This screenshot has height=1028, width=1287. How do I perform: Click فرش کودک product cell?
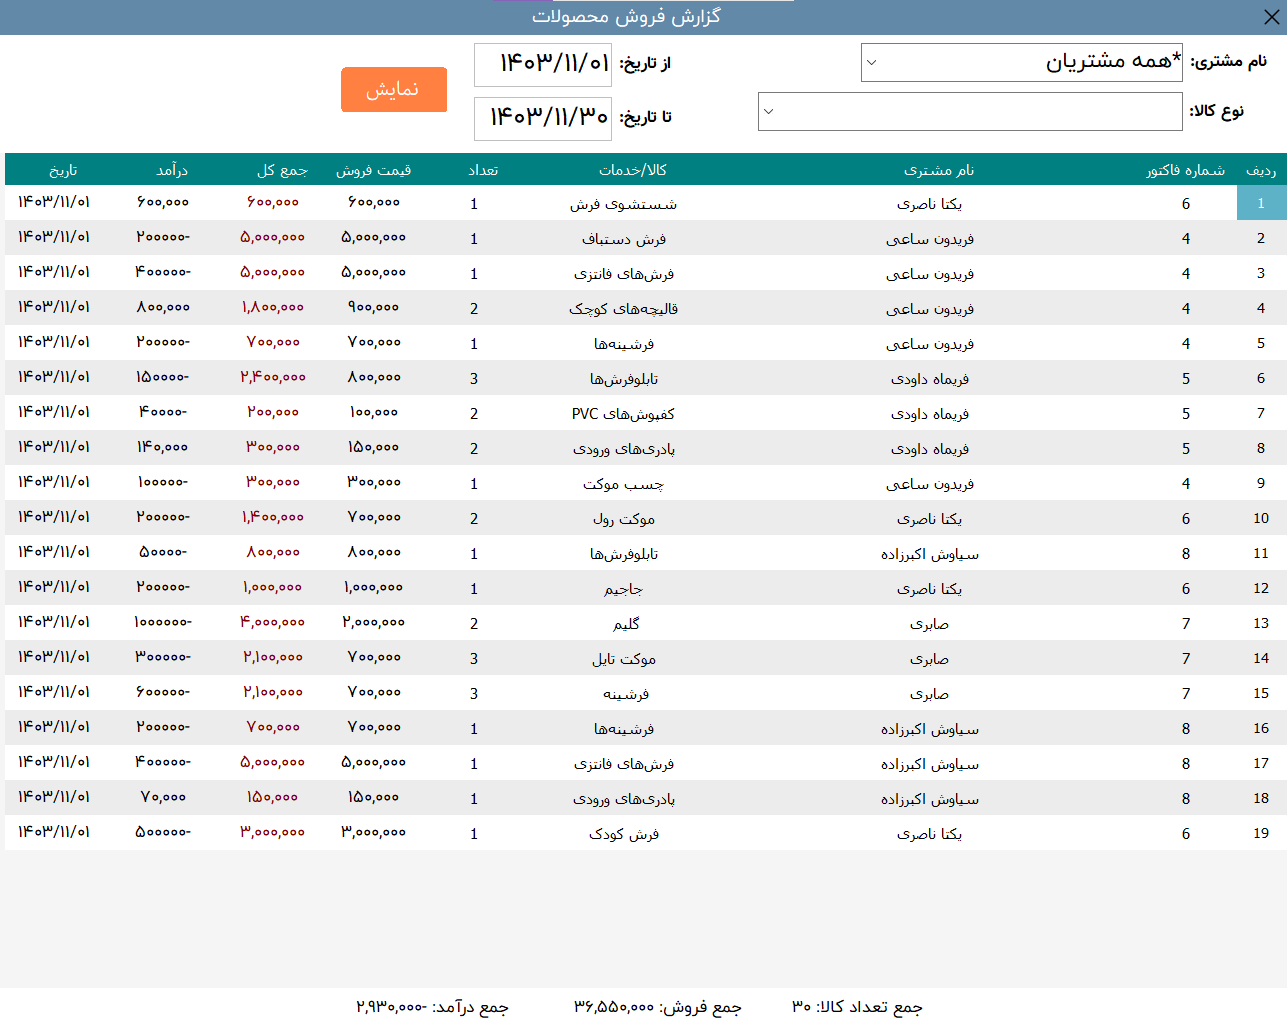[623, 834]
